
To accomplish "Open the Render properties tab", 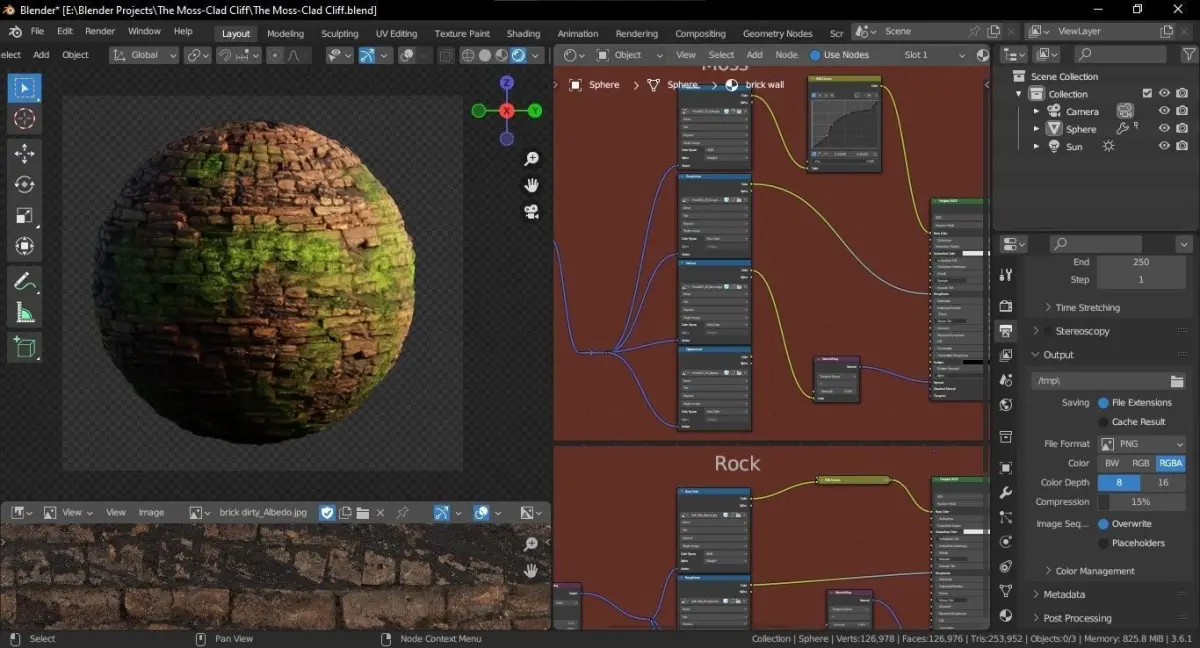I will click(1006, 305).
